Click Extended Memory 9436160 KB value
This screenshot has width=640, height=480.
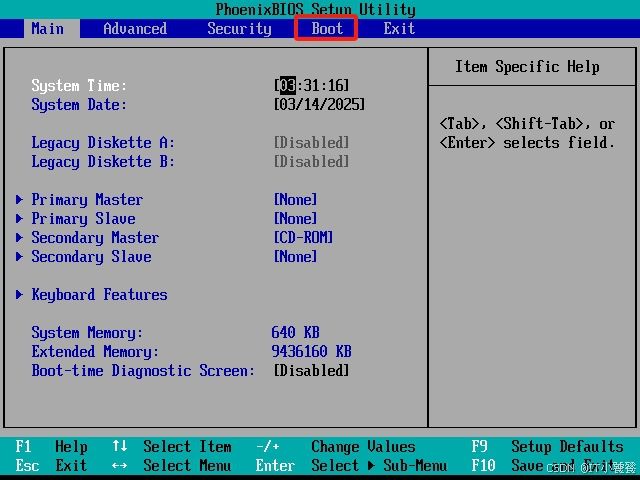tap(311, 351)
